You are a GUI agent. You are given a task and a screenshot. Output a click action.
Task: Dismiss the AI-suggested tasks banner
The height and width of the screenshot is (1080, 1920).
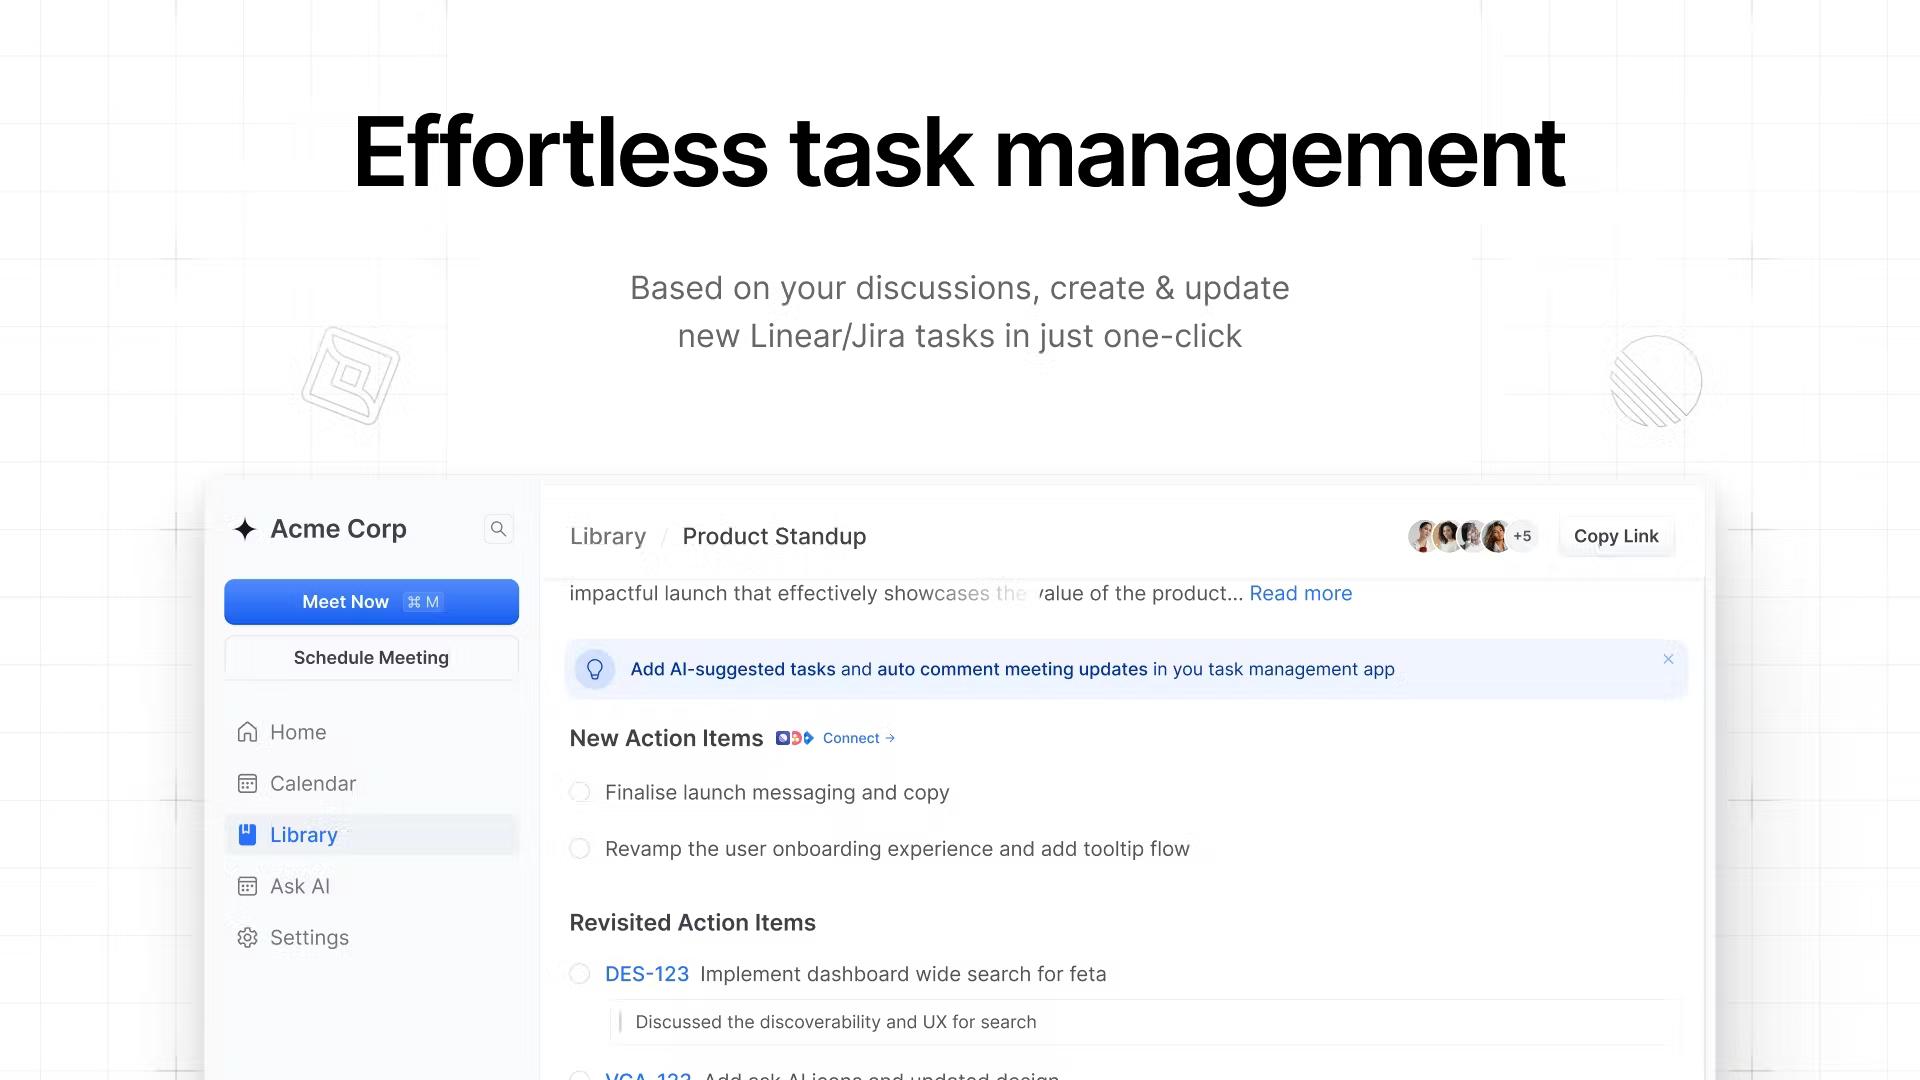[1667, 659]
